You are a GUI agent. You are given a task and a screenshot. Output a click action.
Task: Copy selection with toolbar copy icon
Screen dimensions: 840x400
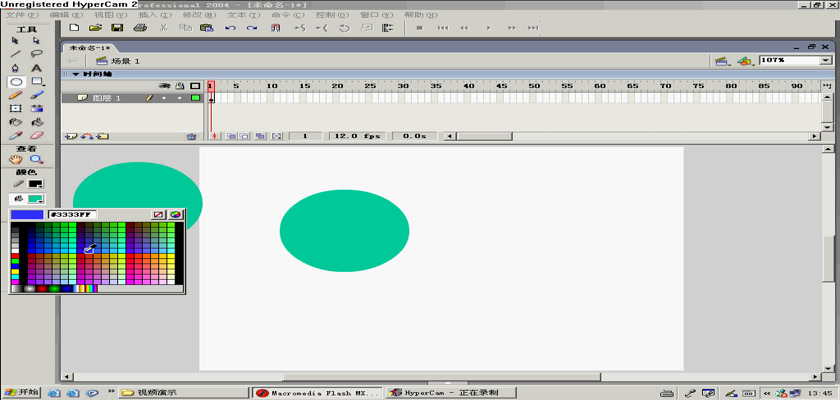[x=185, y=28]
